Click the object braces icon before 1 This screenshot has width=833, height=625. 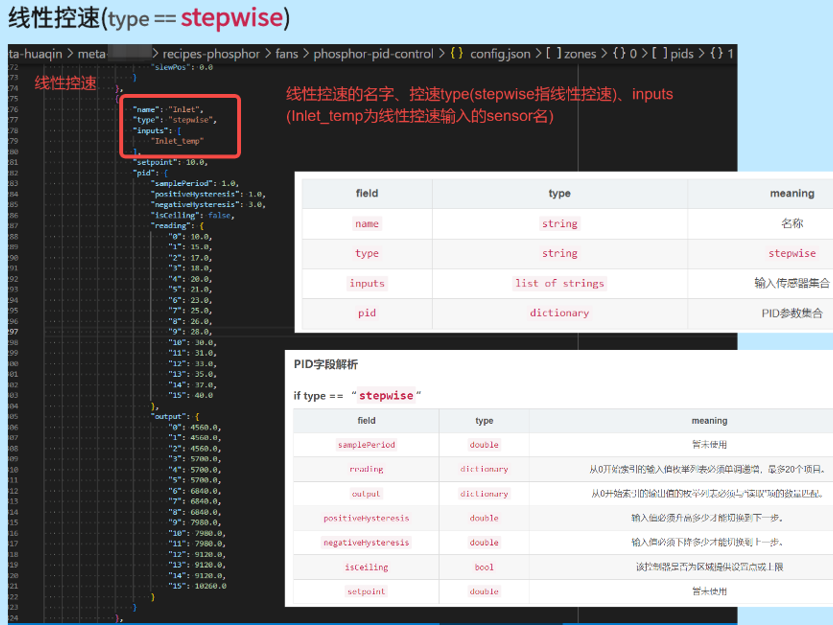click(717, 54)
